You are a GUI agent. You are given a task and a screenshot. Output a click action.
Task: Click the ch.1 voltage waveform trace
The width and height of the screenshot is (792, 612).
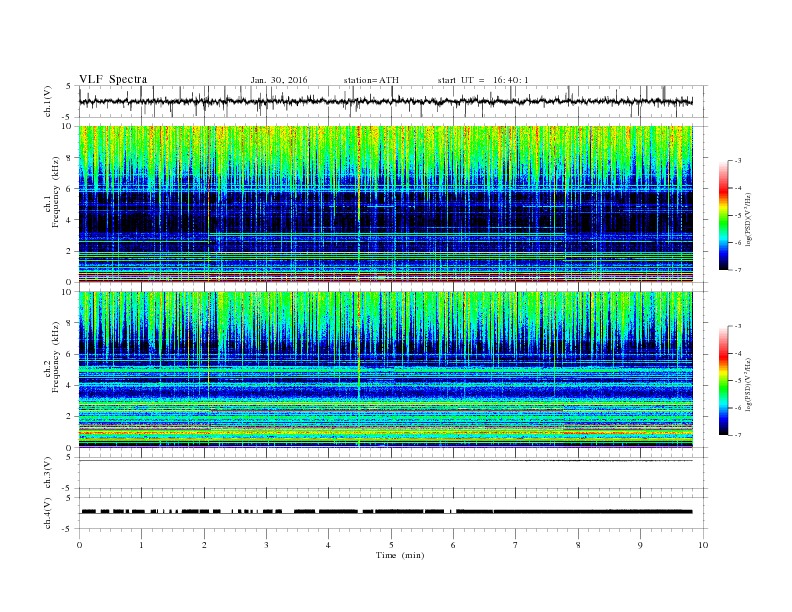386,101
